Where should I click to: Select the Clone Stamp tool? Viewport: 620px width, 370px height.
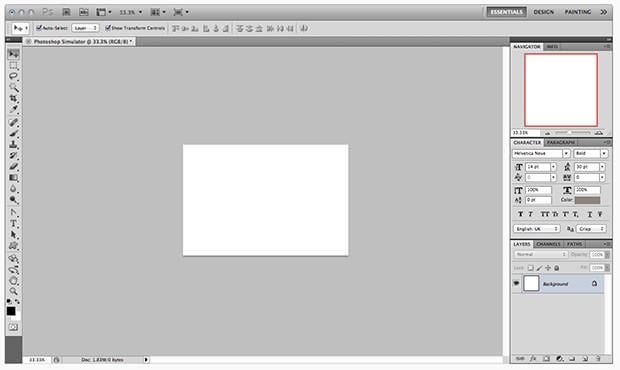(x=13, y=144)
